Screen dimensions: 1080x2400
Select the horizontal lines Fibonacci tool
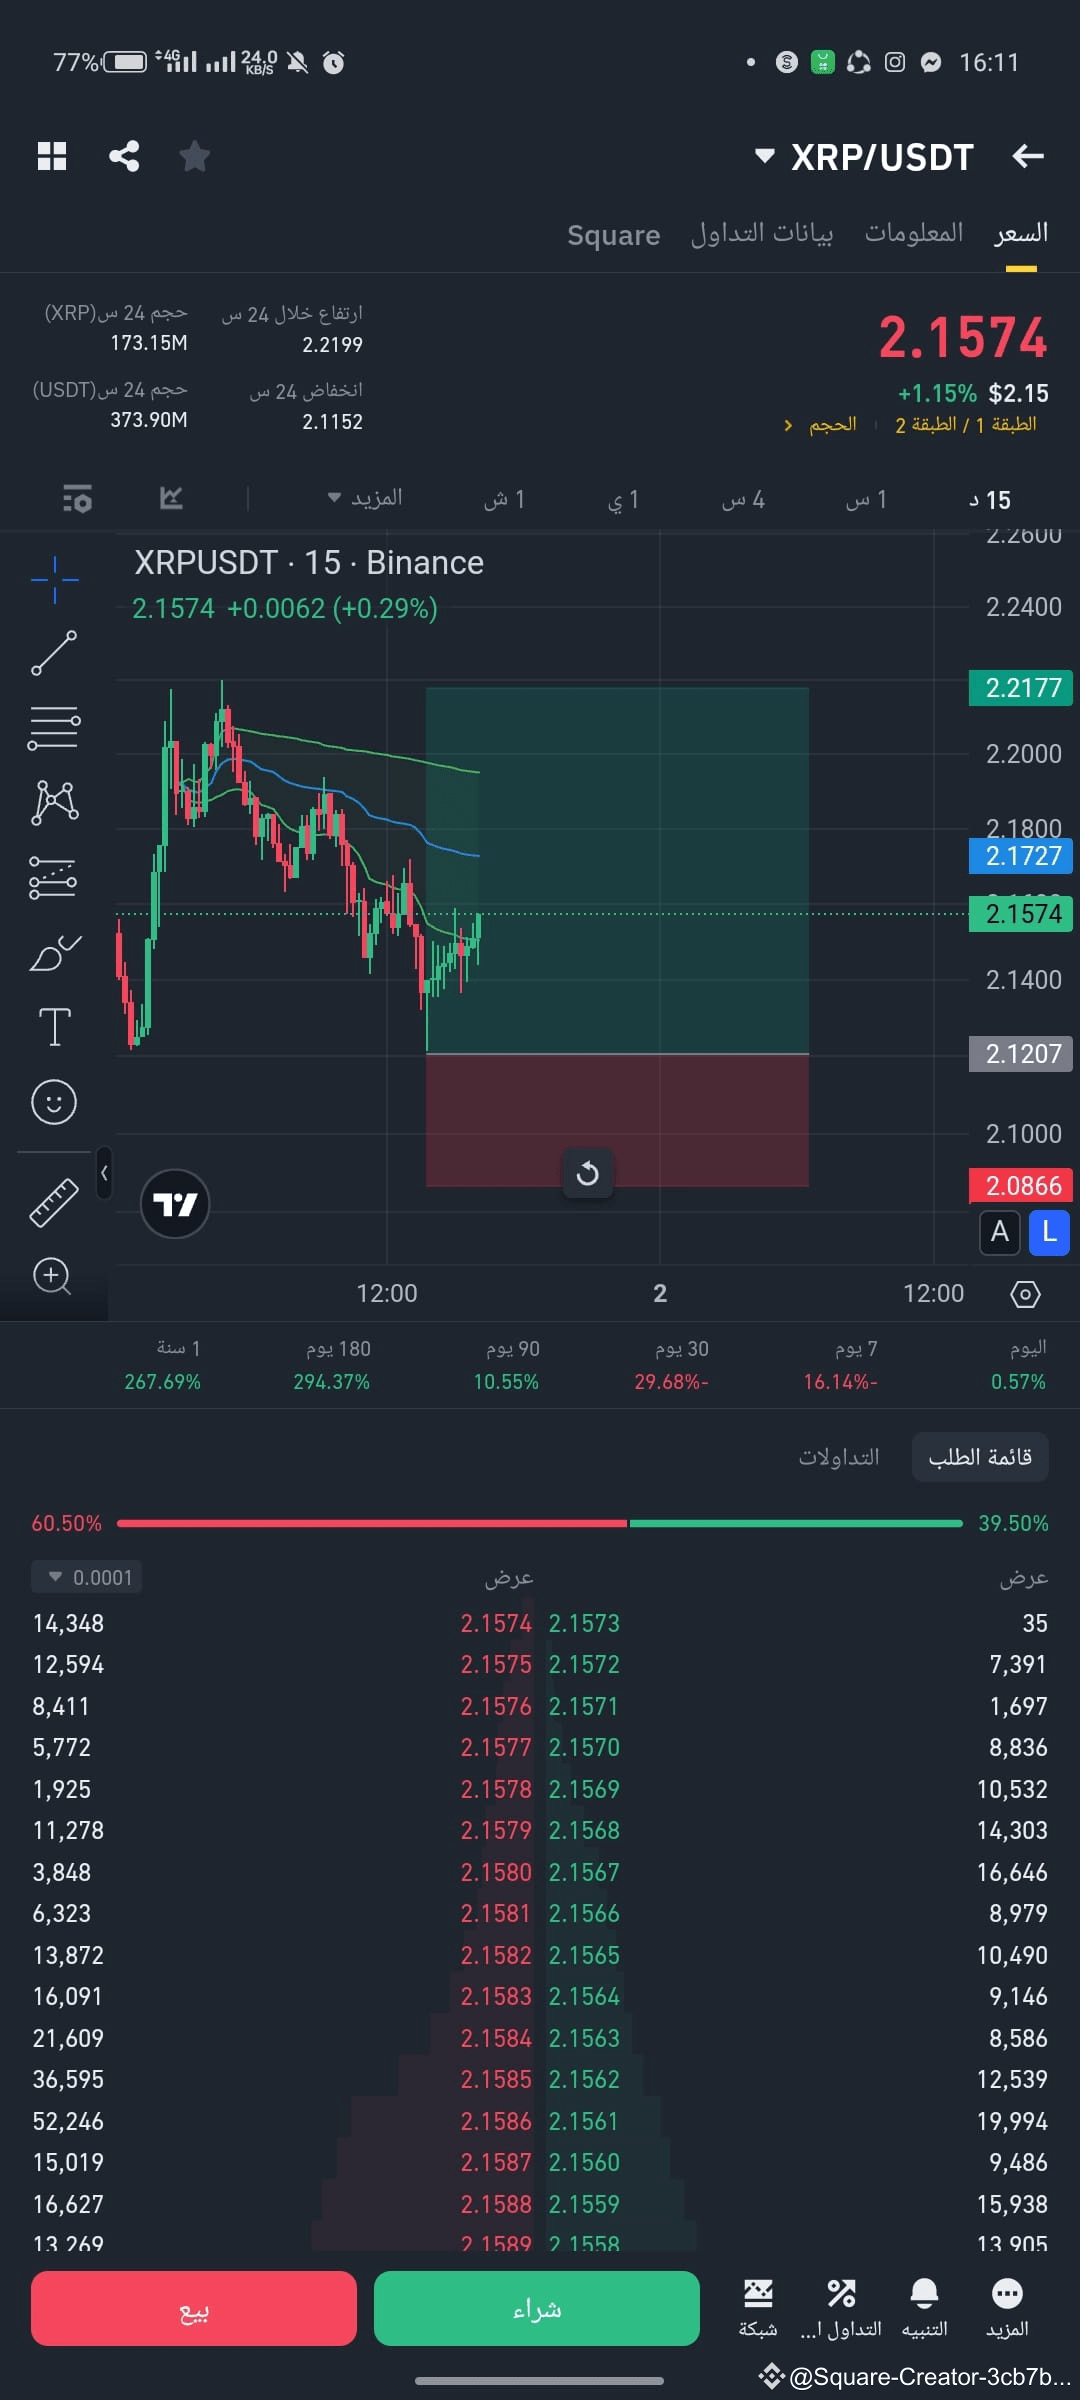point(54,728)
